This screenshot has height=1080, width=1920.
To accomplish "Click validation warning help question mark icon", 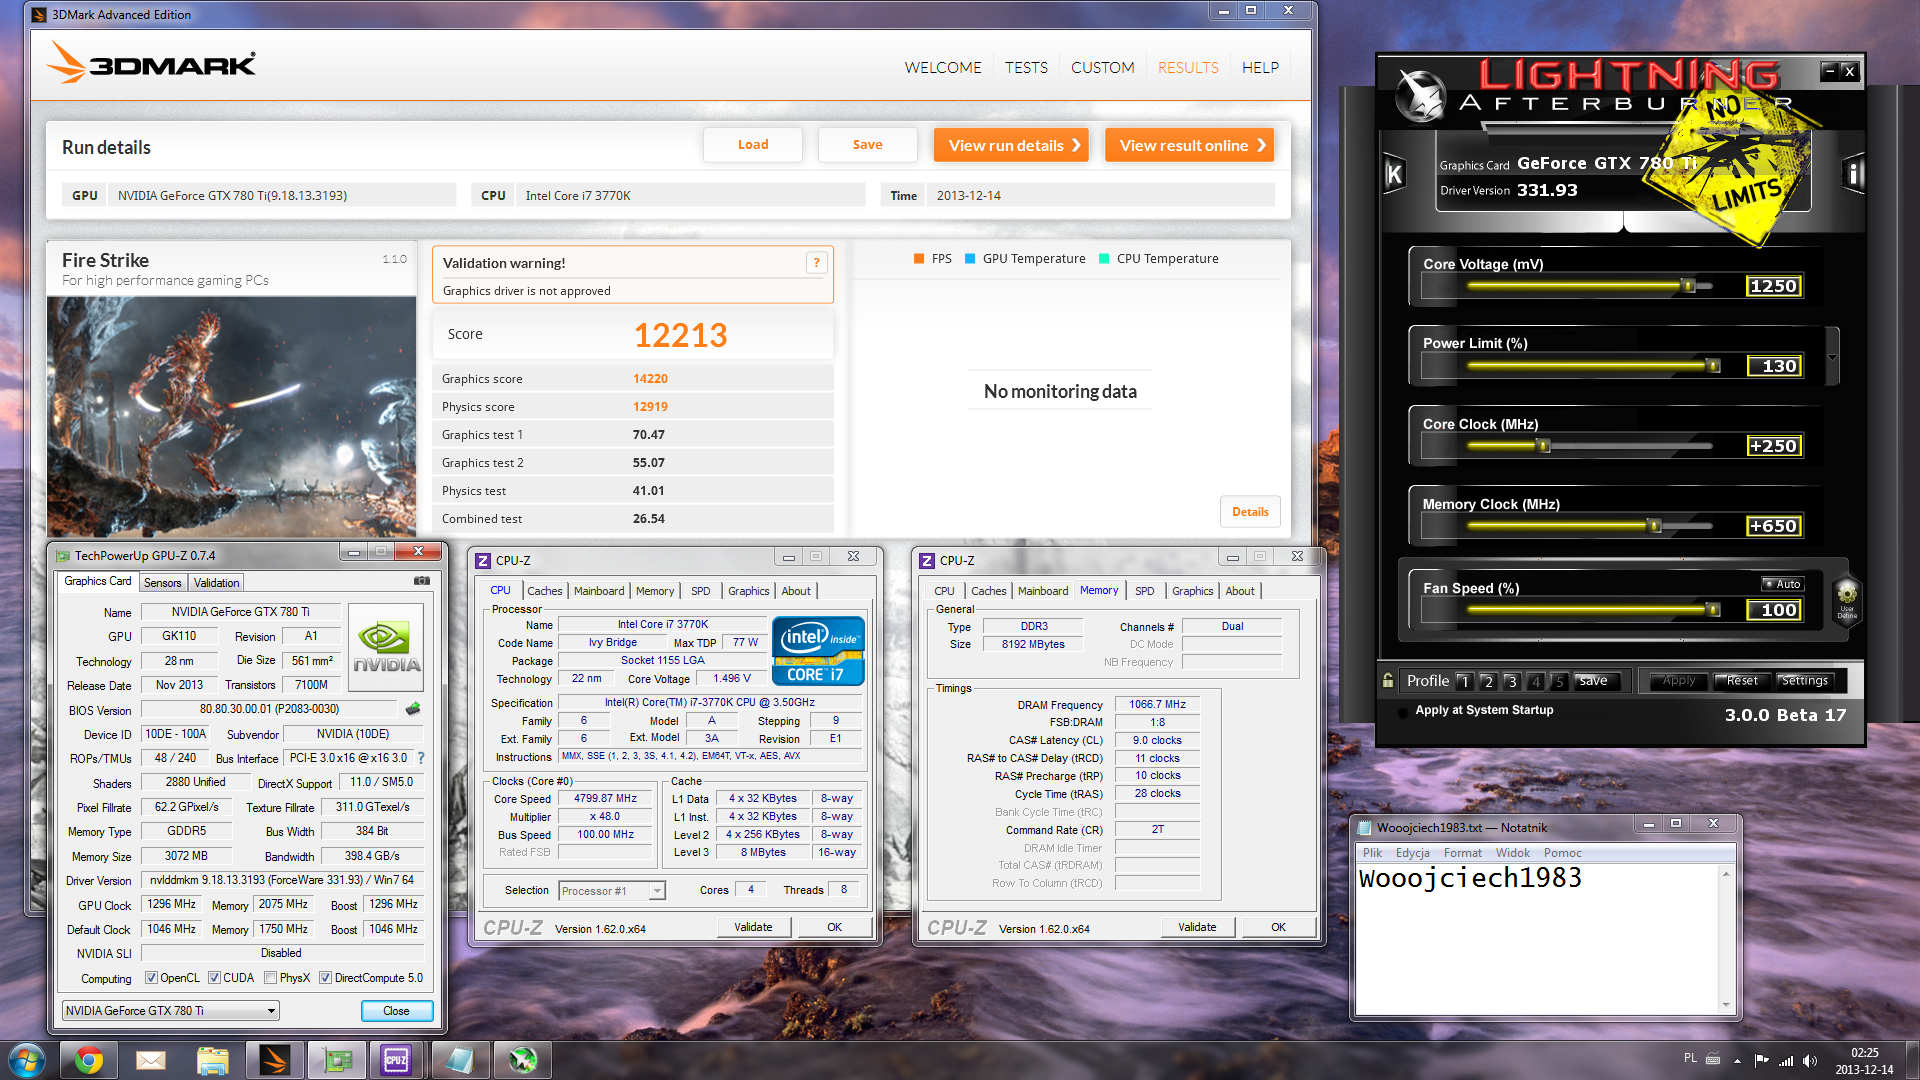I will 816,263.
